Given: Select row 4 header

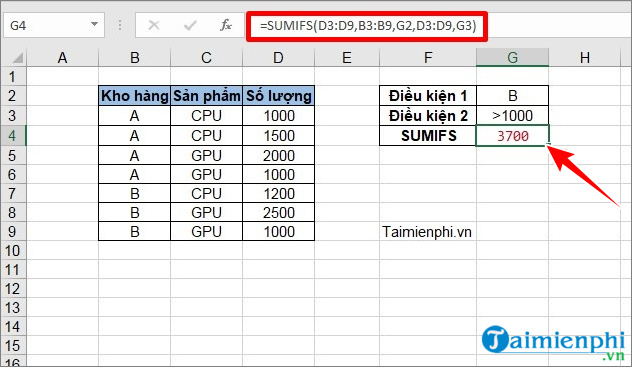Looking at the screenshot, I should click(x=12, y=136).
